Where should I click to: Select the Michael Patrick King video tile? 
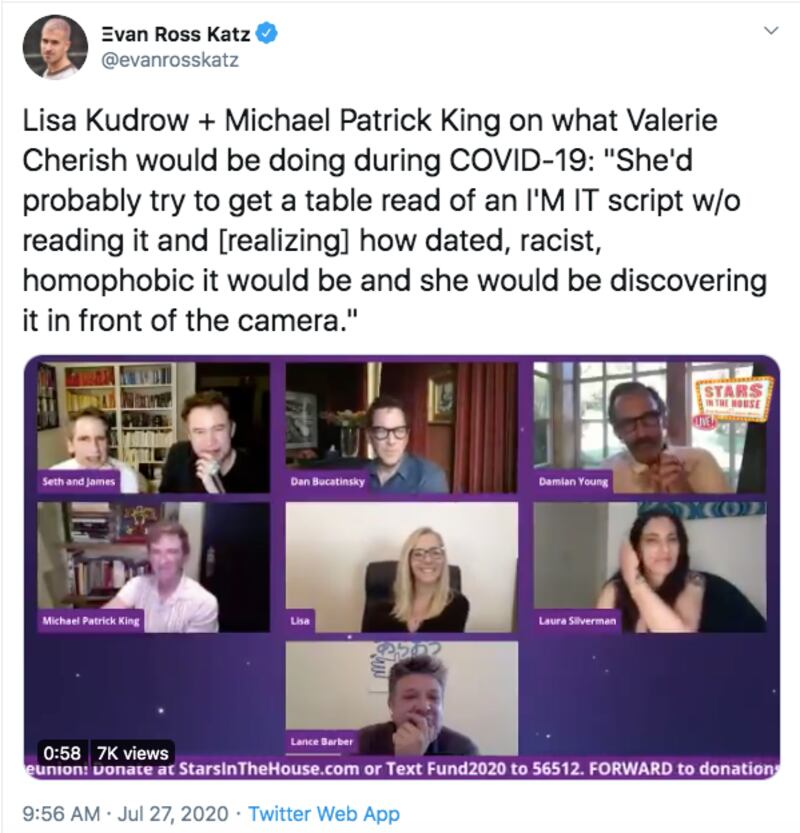click(154, 567)
